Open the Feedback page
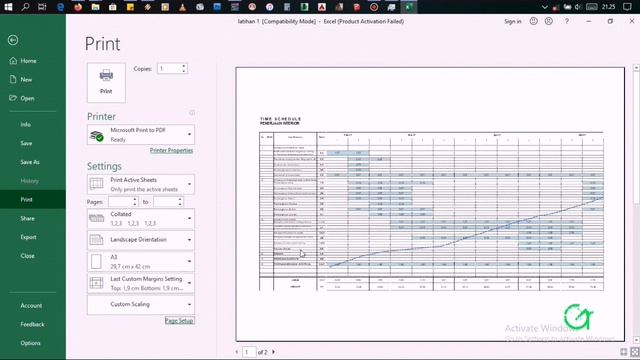This screenshot has height=360, width=640. coord(33,324)
